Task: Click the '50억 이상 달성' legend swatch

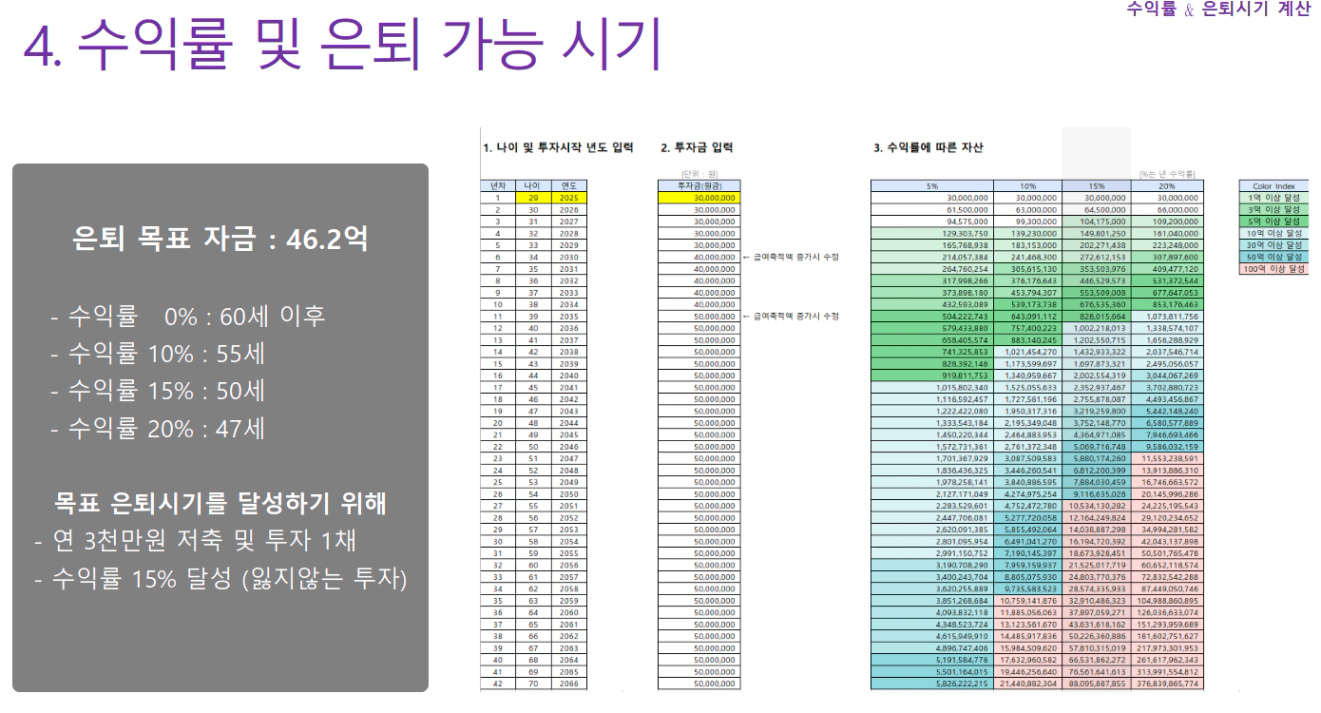Action: coord(1272,257)
